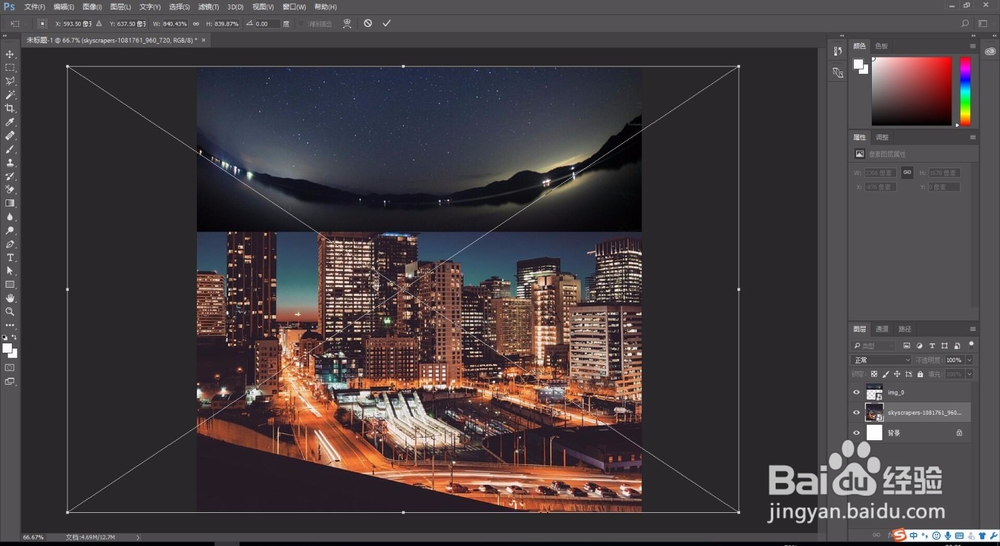Open the workspace switcher in options bar
This screenshot has height=546, width=1000.
point(983,23)
